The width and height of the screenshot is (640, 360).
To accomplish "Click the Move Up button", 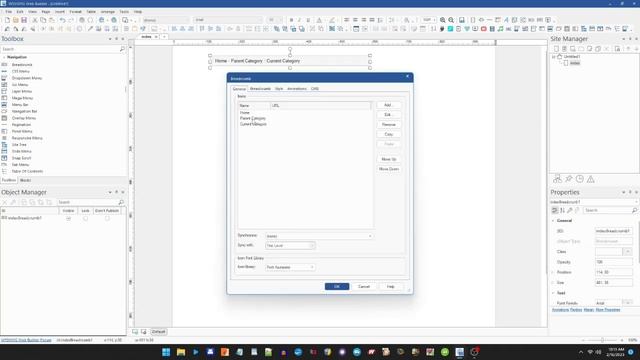I will point(388,159).
